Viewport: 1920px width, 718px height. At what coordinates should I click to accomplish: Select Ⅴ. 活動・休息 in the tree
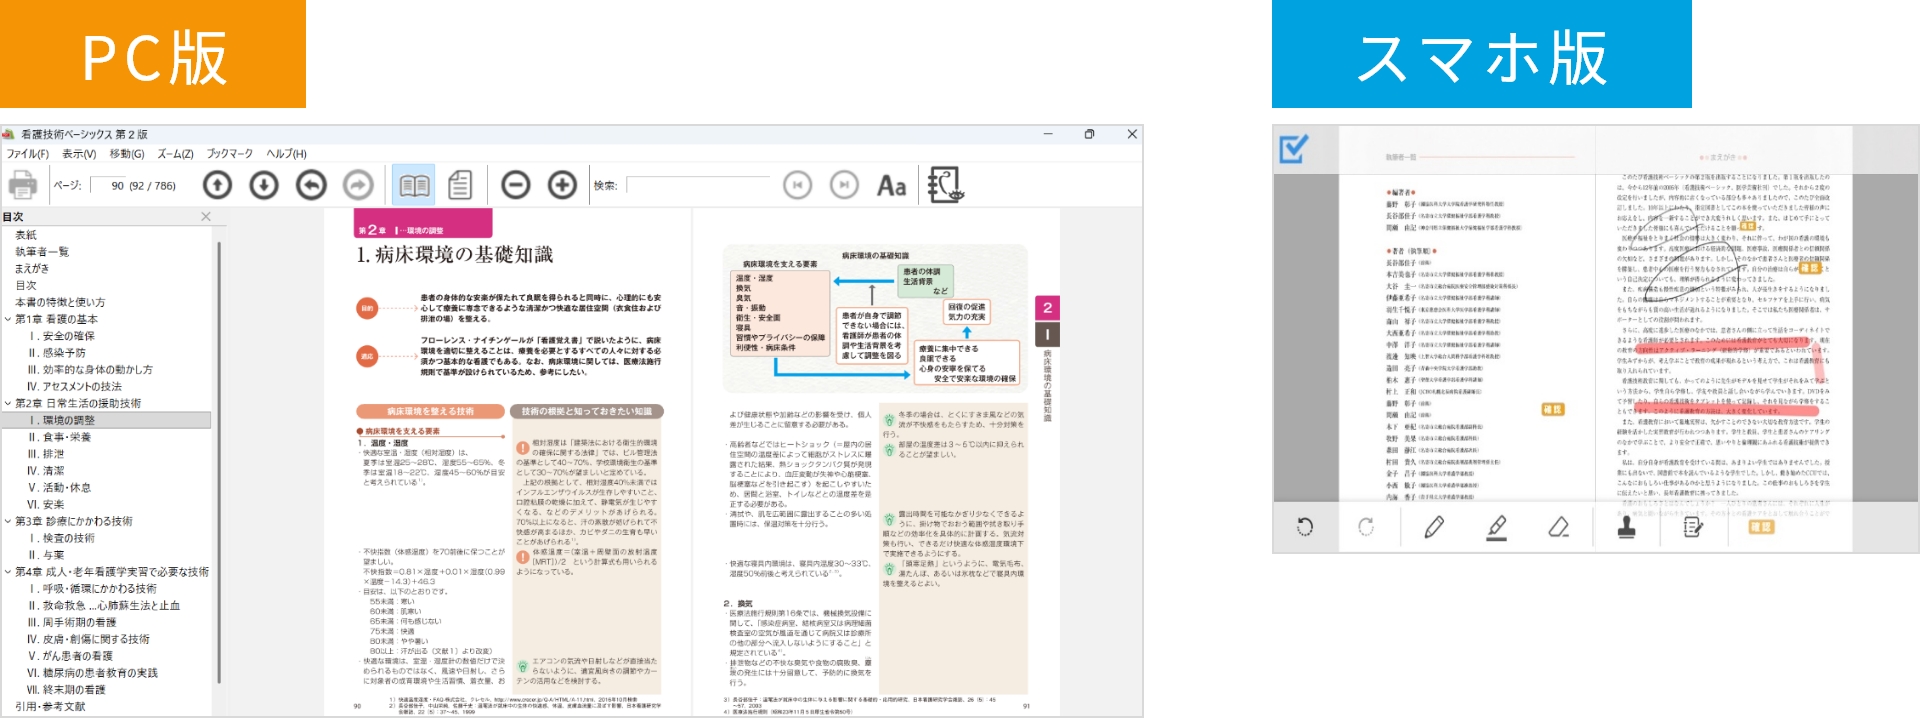point(59,488)
